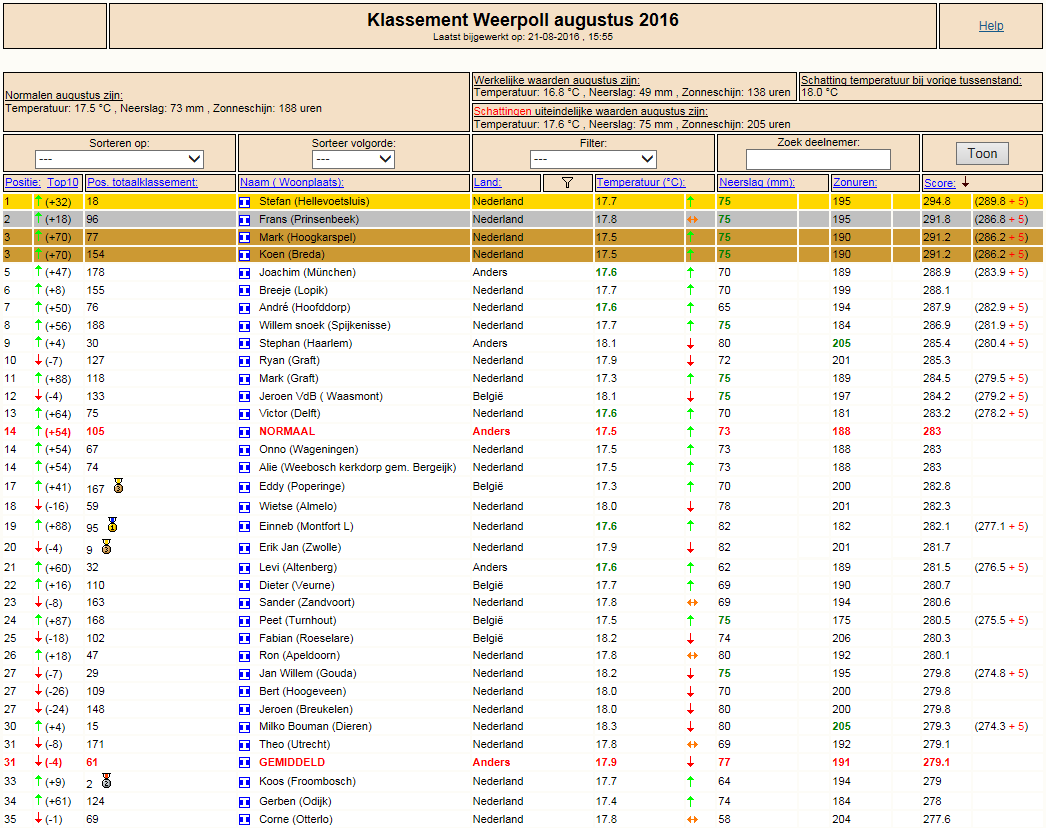Viewport: 1046px width, 828px height.
Task: Click blue info icon next to Stefan (Hellevoetsluis)
Action: pyautogui.click(x=245, y=202)
